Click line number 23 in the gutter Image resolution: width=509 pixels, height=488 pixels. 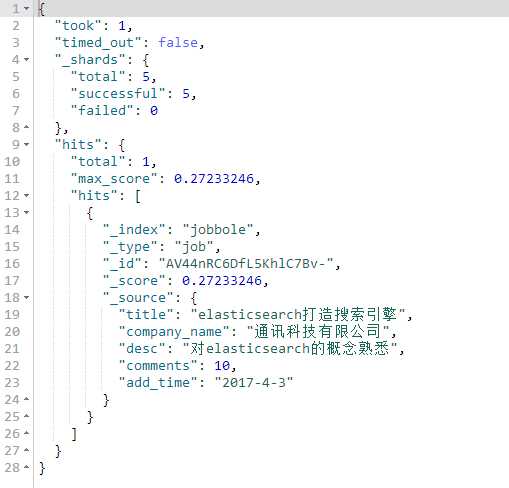12,383
